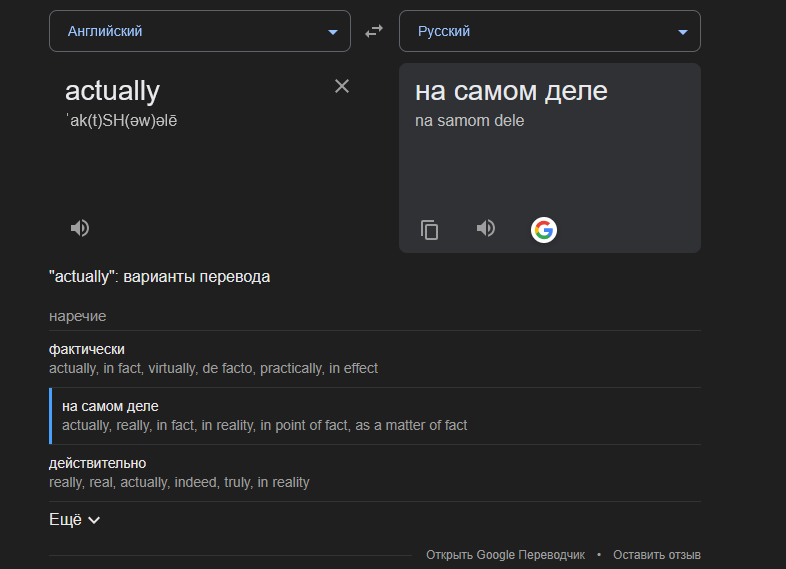This screenshot has width=786, height=569.
Task: Swap source and target languages
Action: (374, 32)
